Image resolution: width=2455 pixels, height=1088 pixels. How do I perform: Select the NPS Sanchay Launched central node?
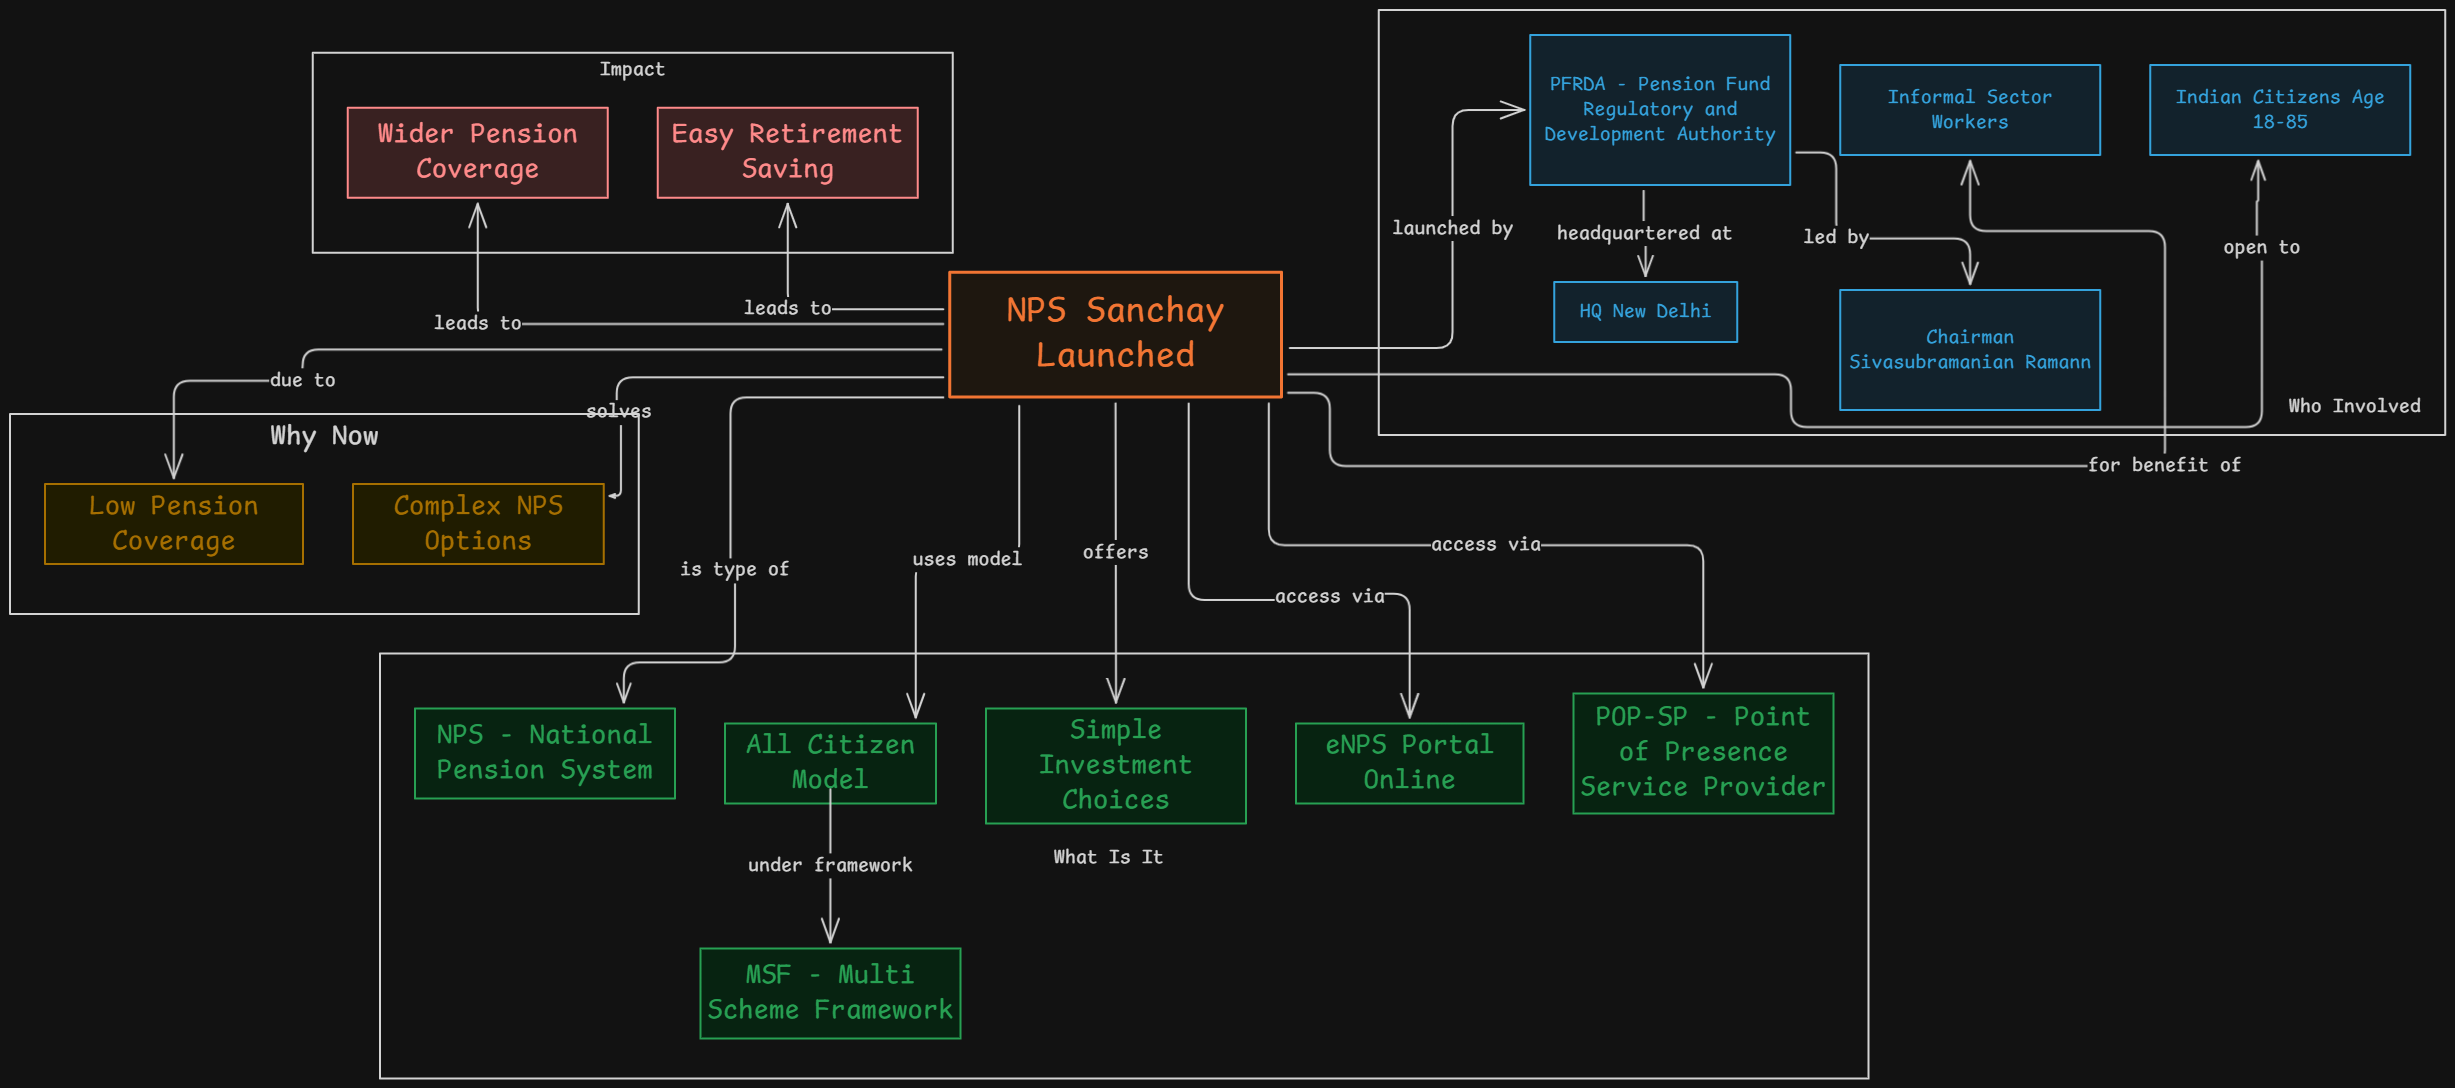(x=1115, y=334)
